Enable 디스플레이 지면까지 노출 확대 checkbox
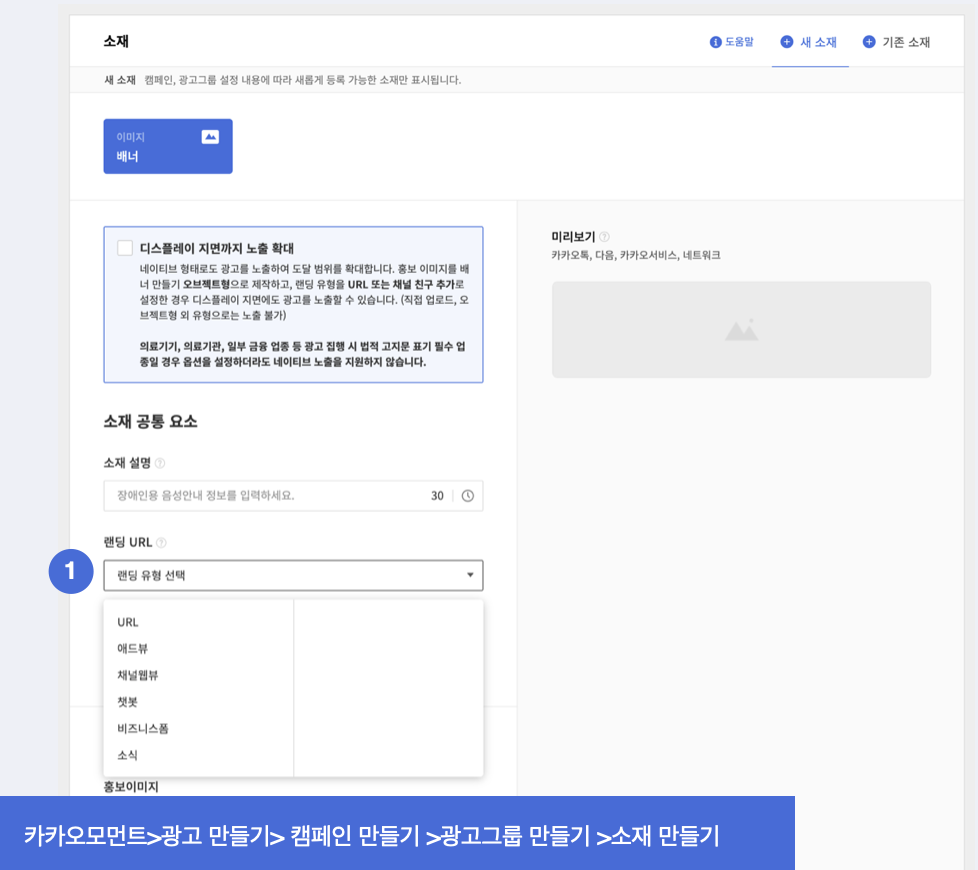The width and height of the screenshot is (978, 870). click(x=125, y=248)
